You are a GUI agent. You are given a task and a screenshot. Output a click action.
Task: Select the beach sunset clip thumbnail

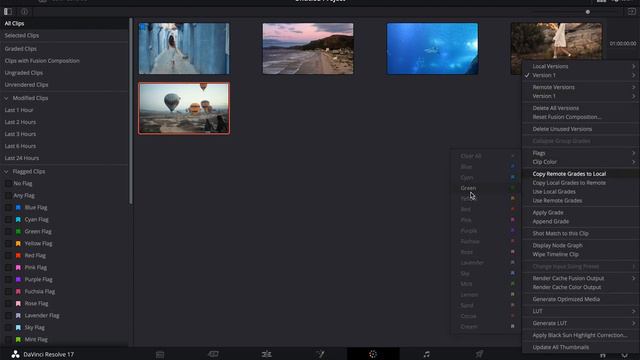tap(308, 49)
